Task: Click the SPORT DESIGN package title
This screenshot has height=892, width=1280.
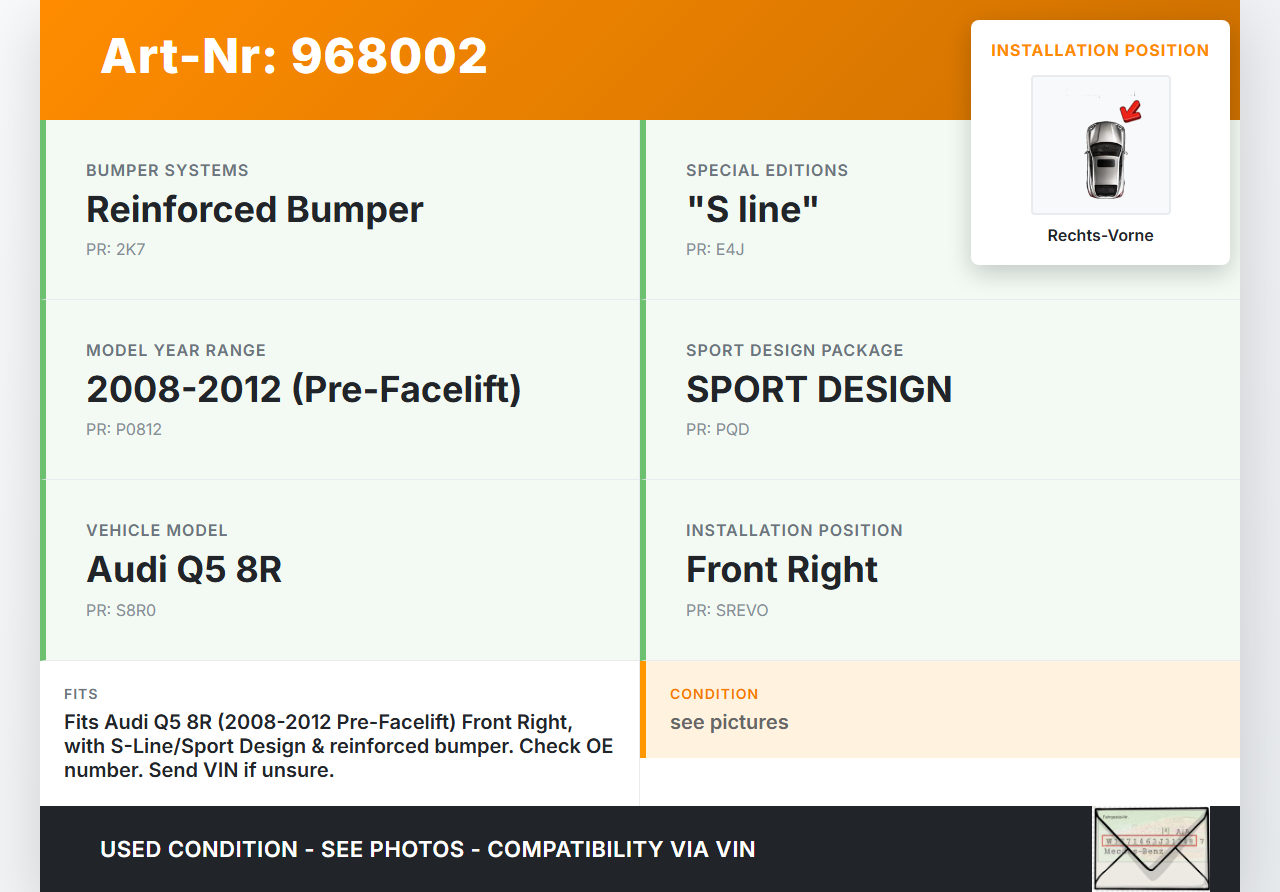Action: tap(818, 390)
